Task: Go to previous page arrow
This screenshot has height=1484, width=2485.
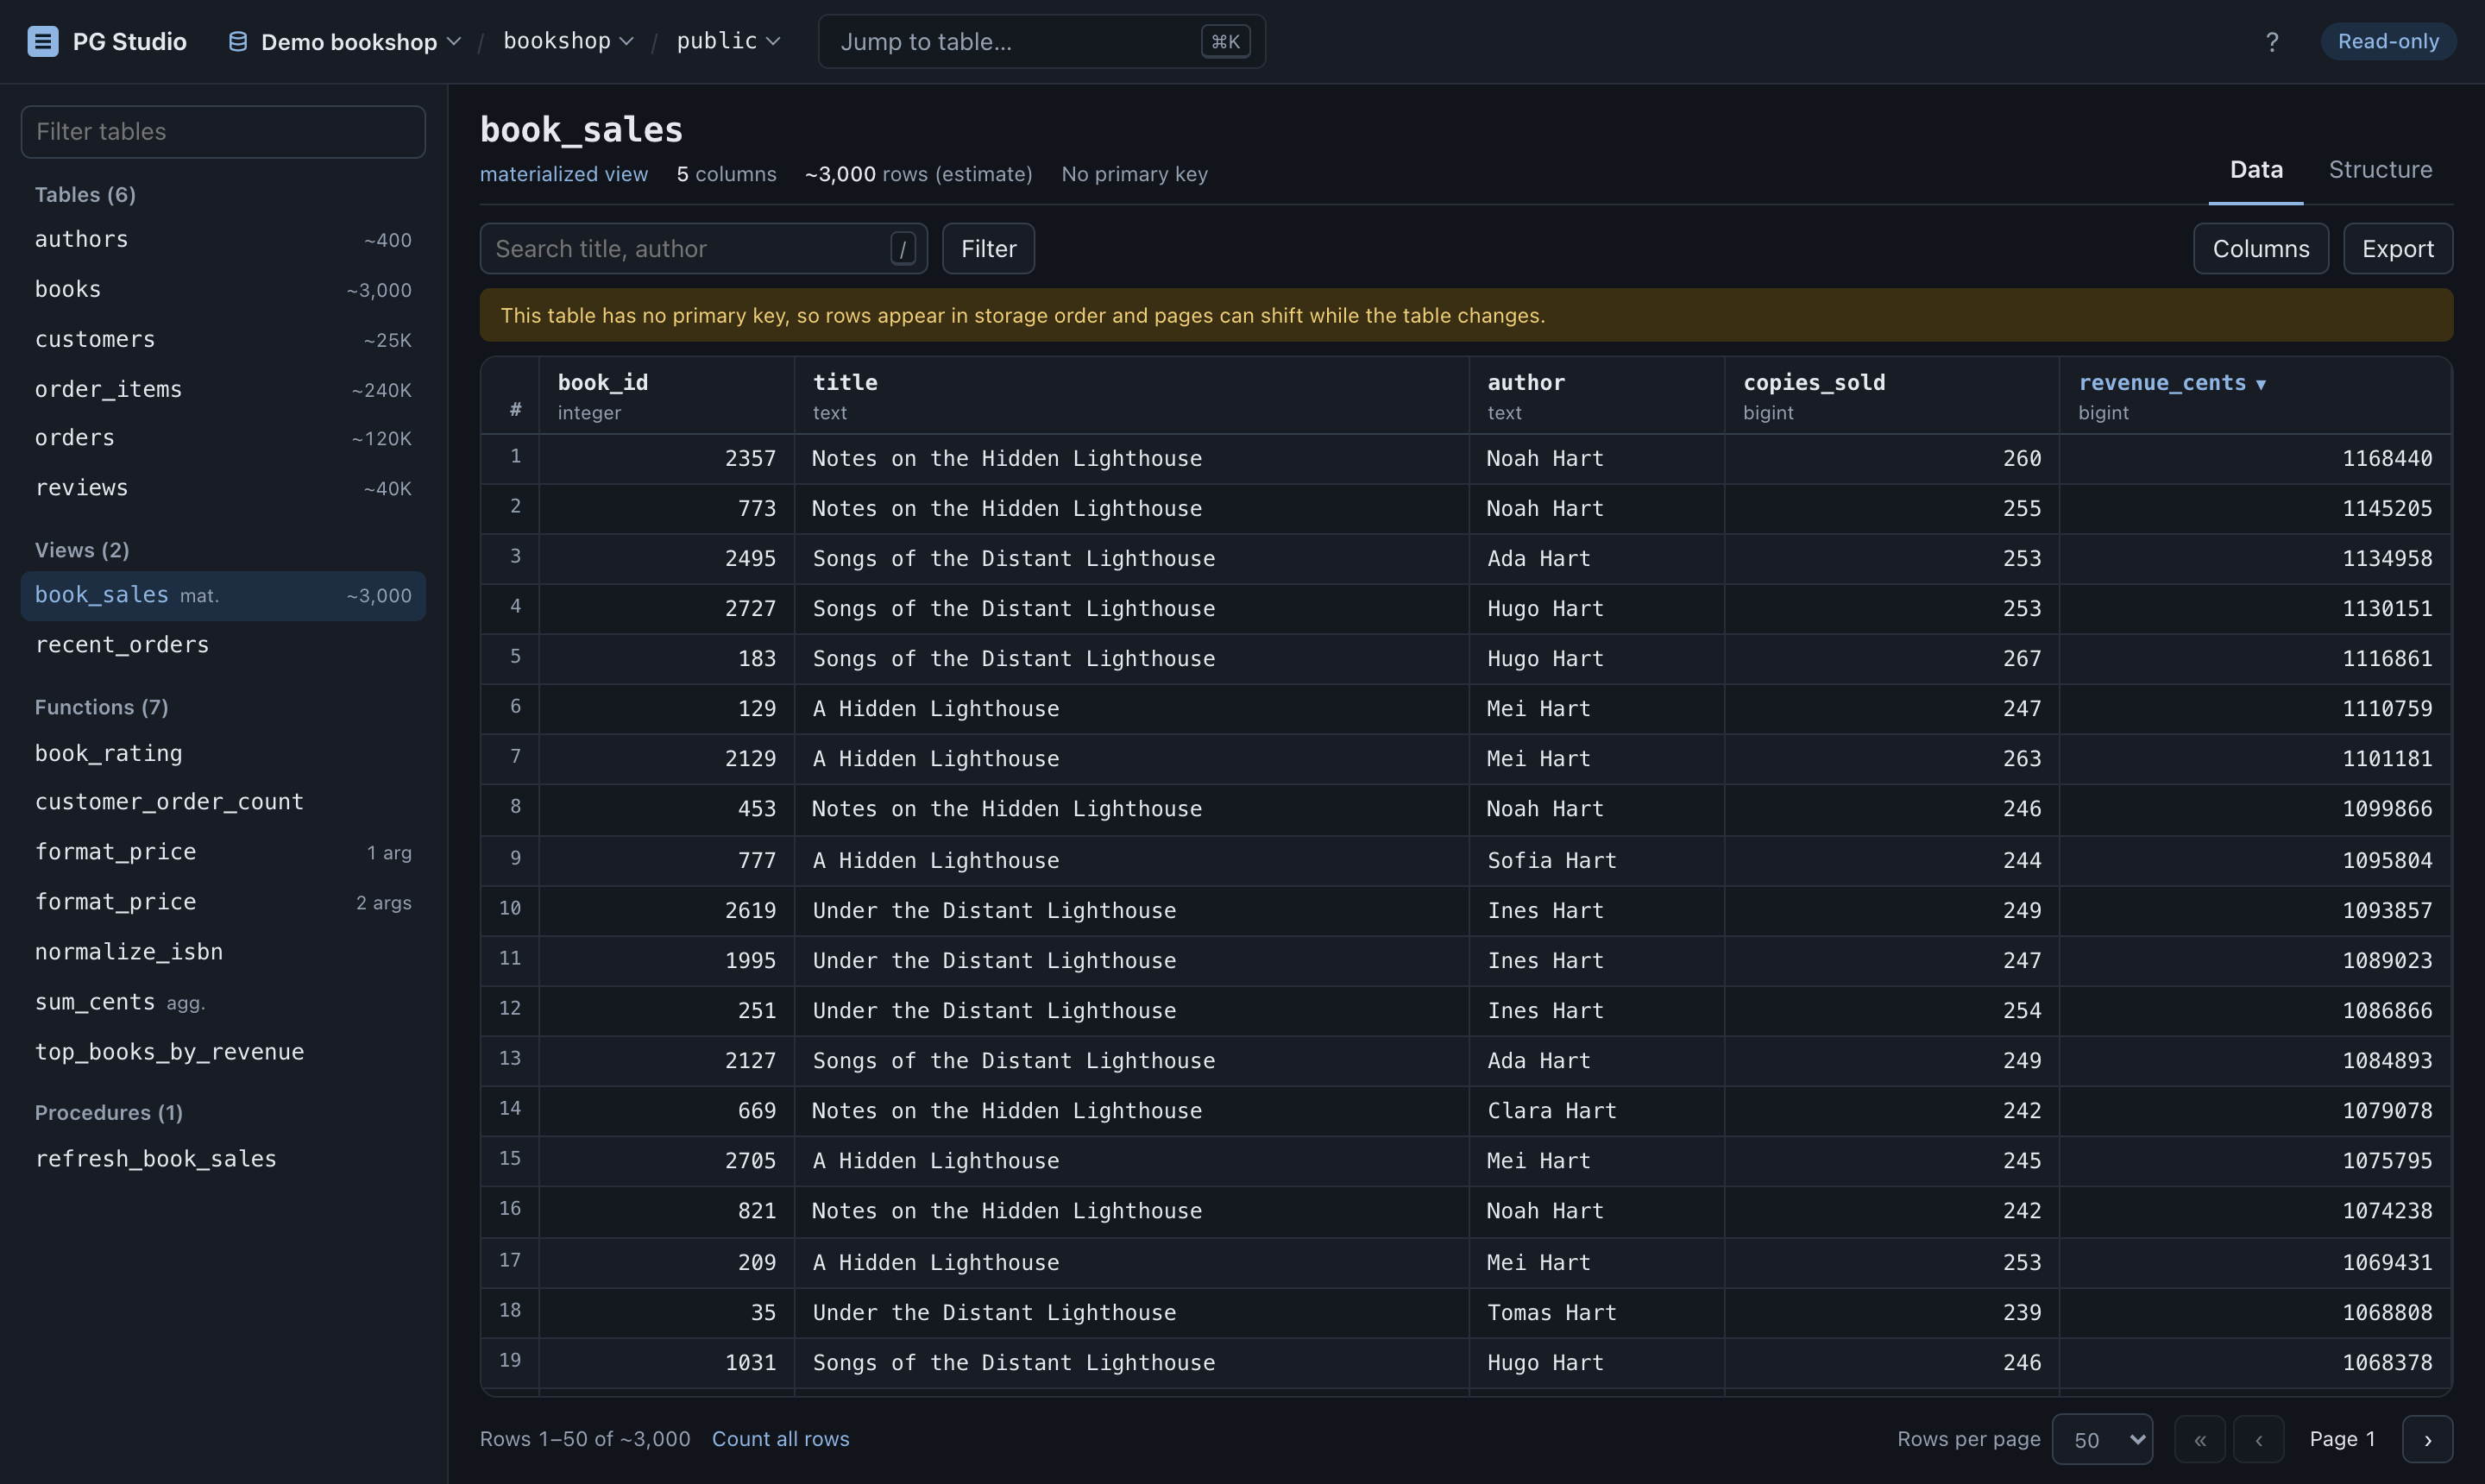Action: pyautogui.click(x=2259, y=1439)
